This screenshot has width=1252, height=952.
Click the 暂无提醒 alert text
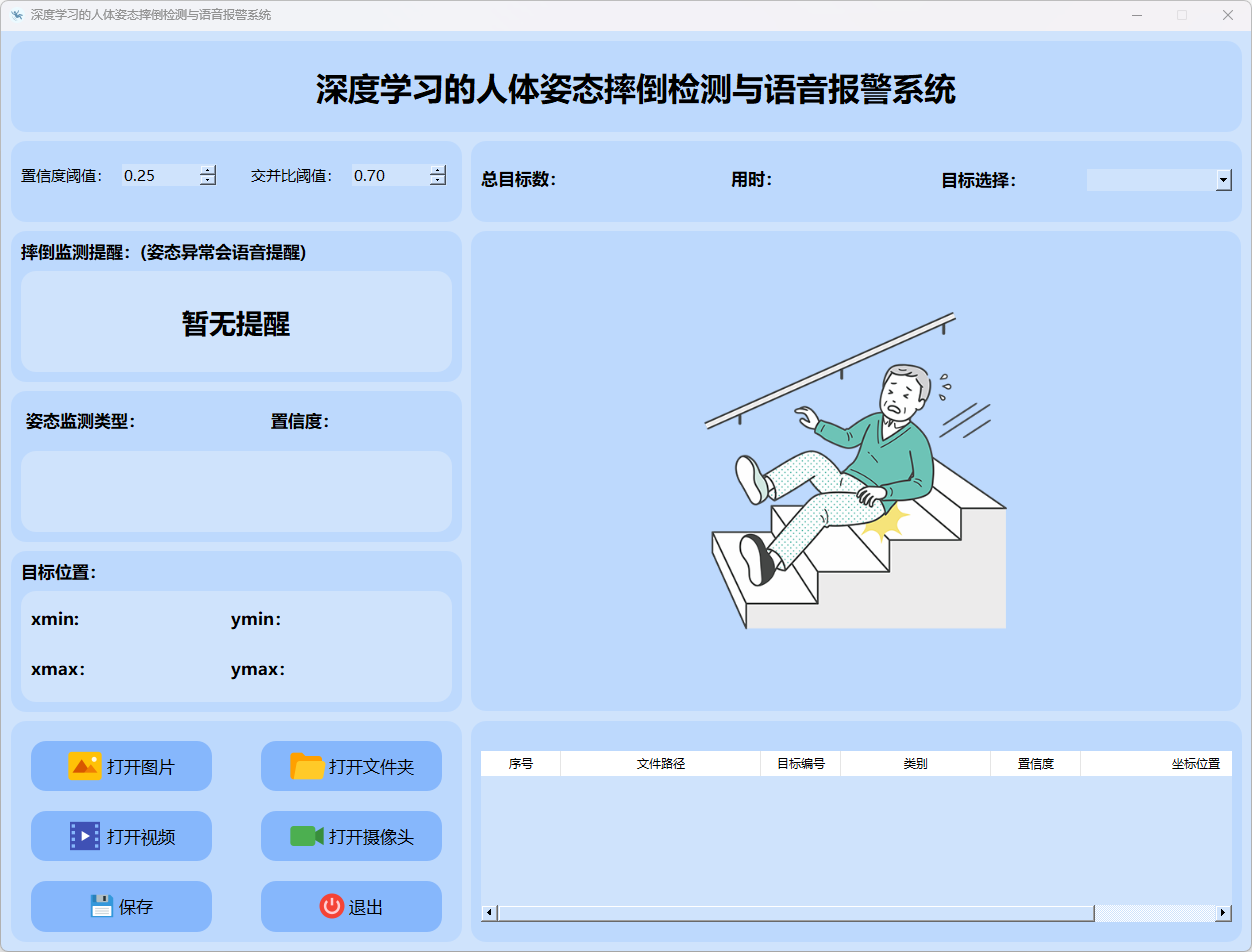[236, 323]
